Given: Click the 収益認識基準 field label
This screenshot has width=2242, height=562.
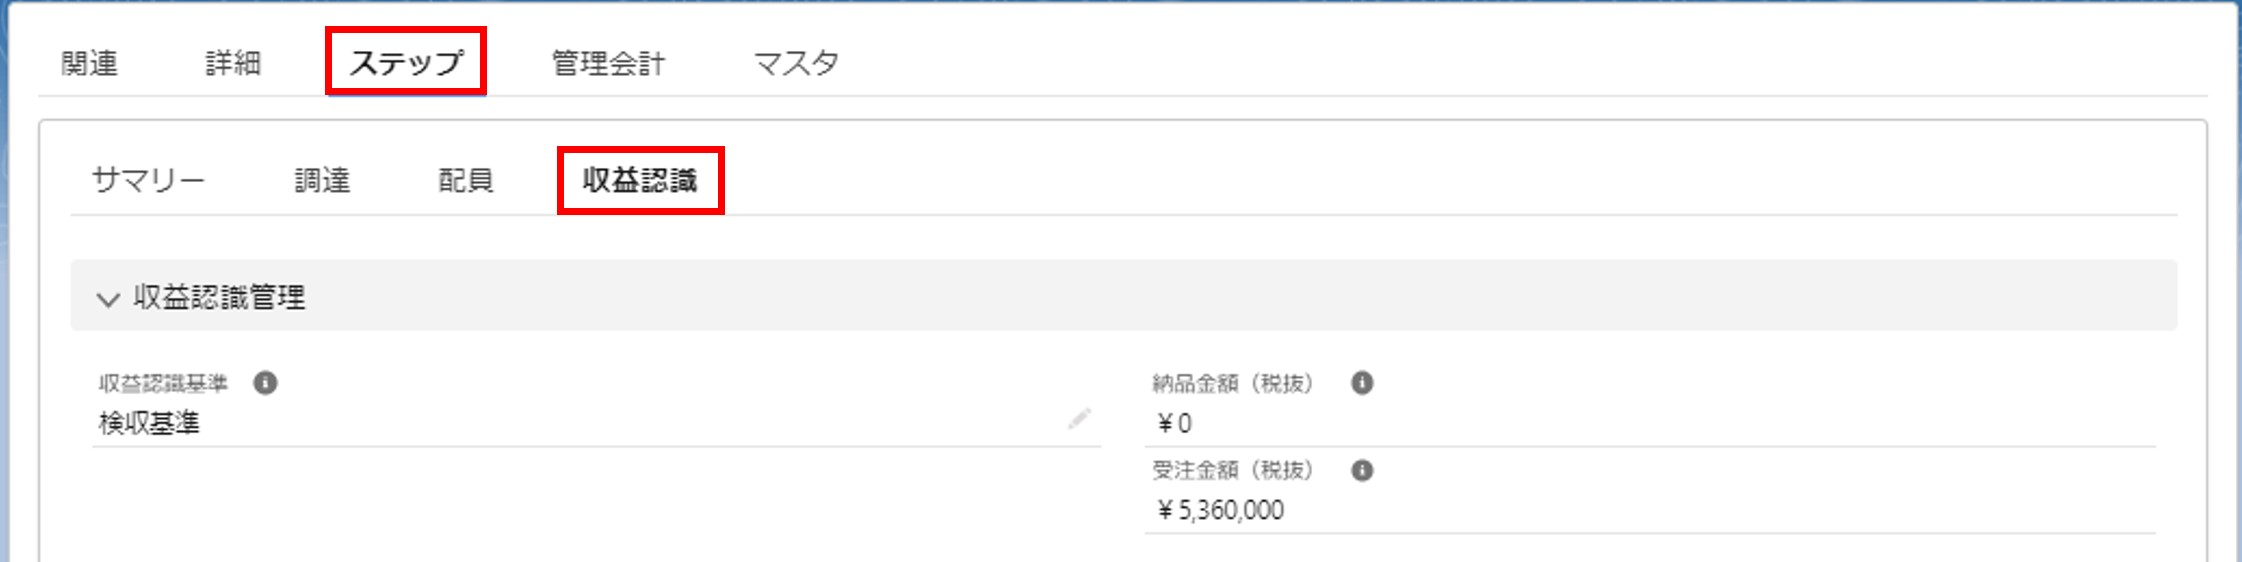Looking at the screenshot, I should point(164,384).
